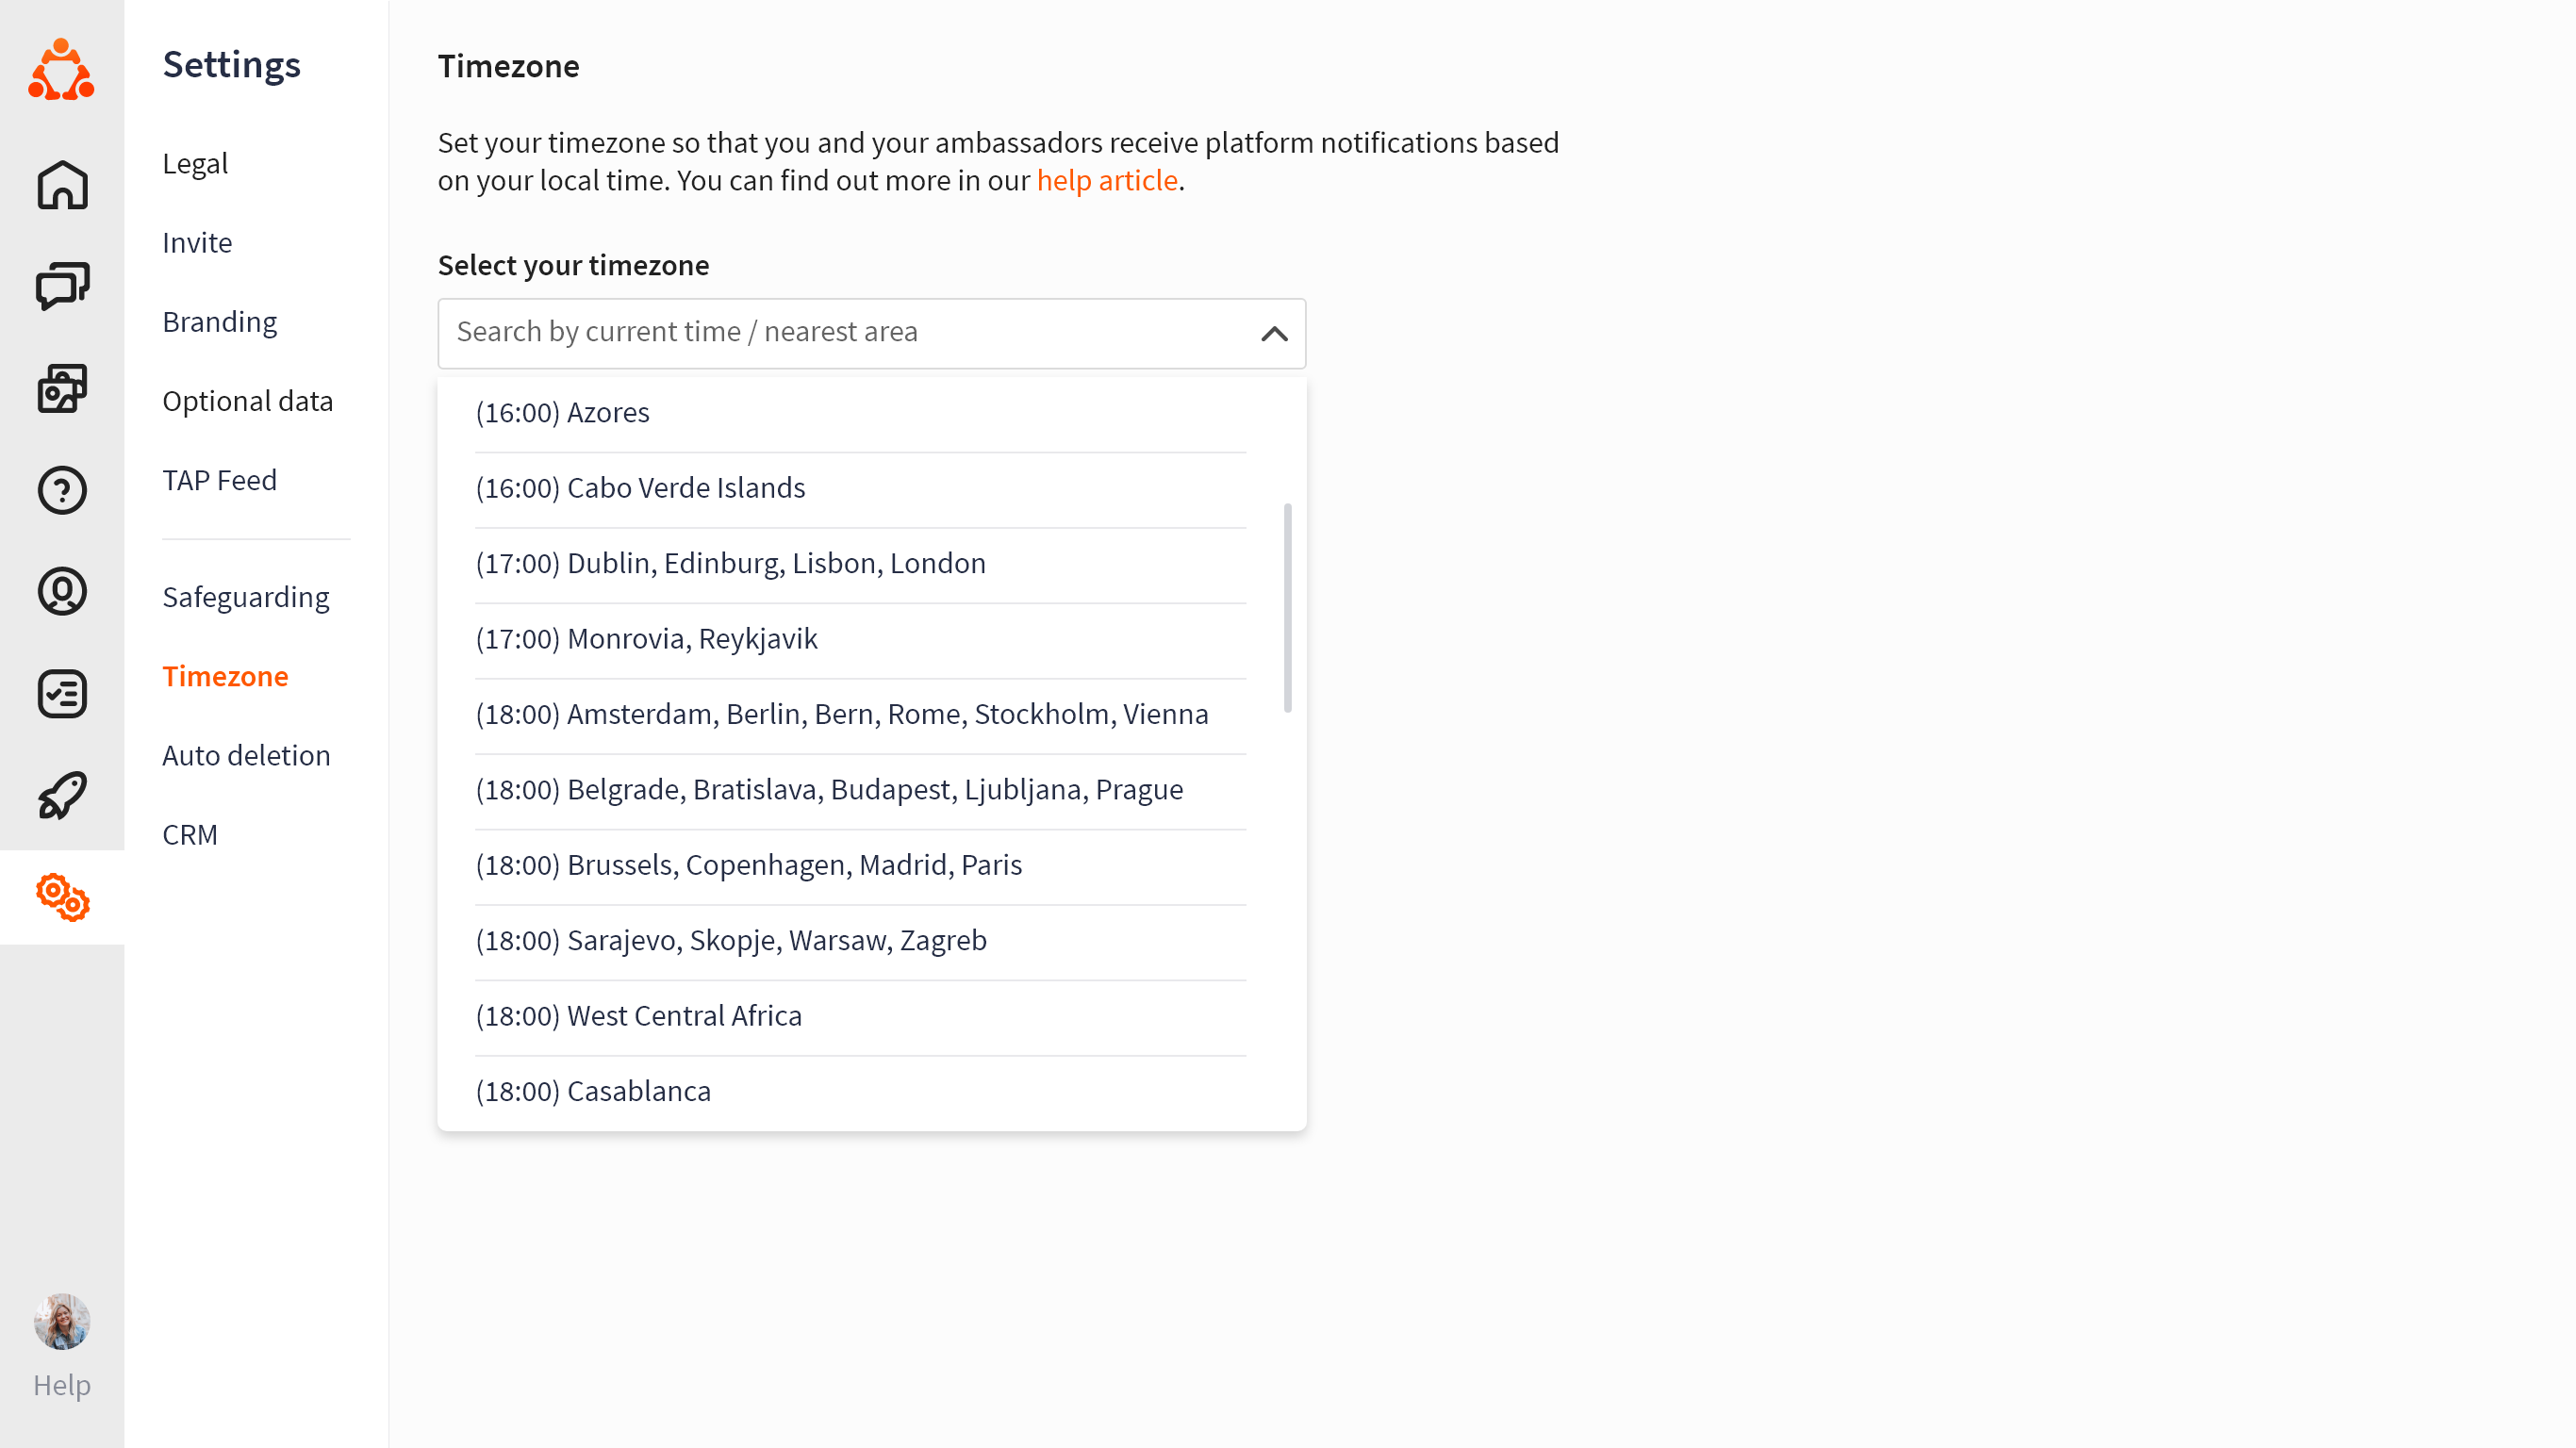
Task: Open the TAP logo at top left
Action: coord(62,68)
